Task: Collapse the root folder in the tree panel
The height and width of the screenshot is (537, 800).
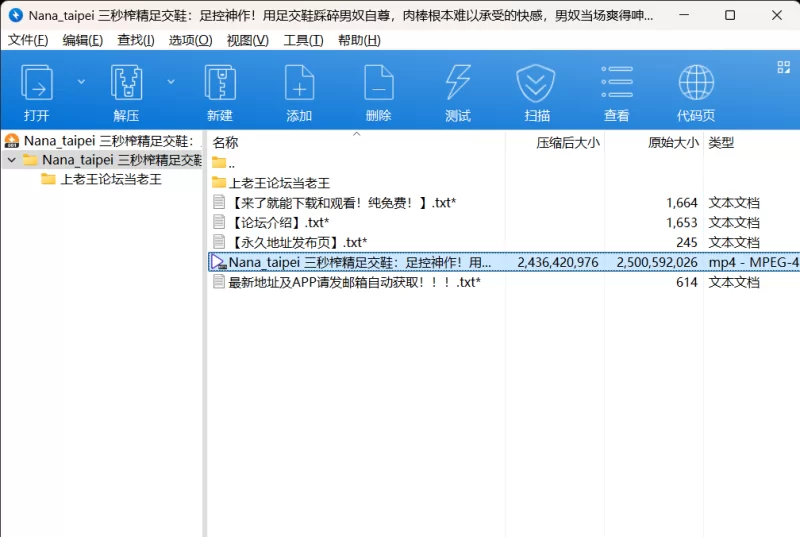Action: pyautogui.click(x=12, y=160)
